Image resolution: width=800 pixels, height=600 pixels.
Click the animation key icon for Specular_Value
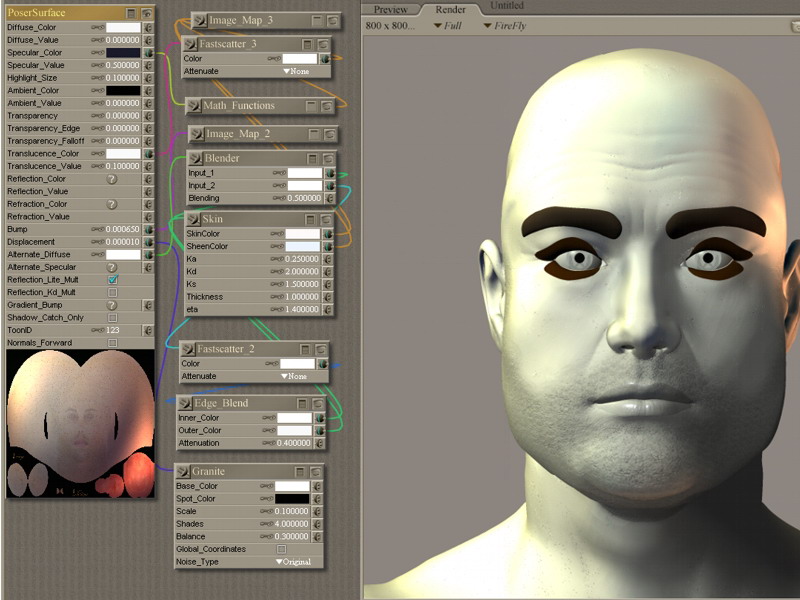[x=97, y=65]
